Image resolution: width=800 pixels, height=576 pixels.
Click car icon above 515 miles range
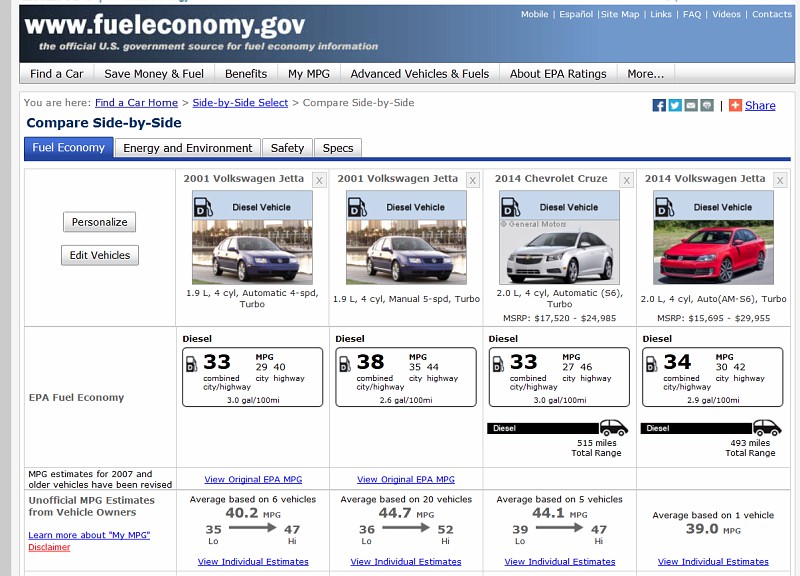pyautogui.click(x=613, y=427)
